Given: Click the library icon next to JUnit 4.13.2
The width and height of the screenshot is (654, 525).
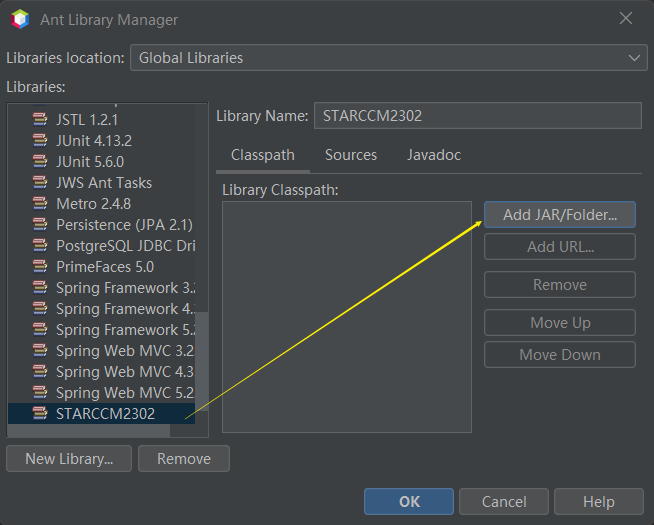Looking at the screenshot, I should coord(40,140).
